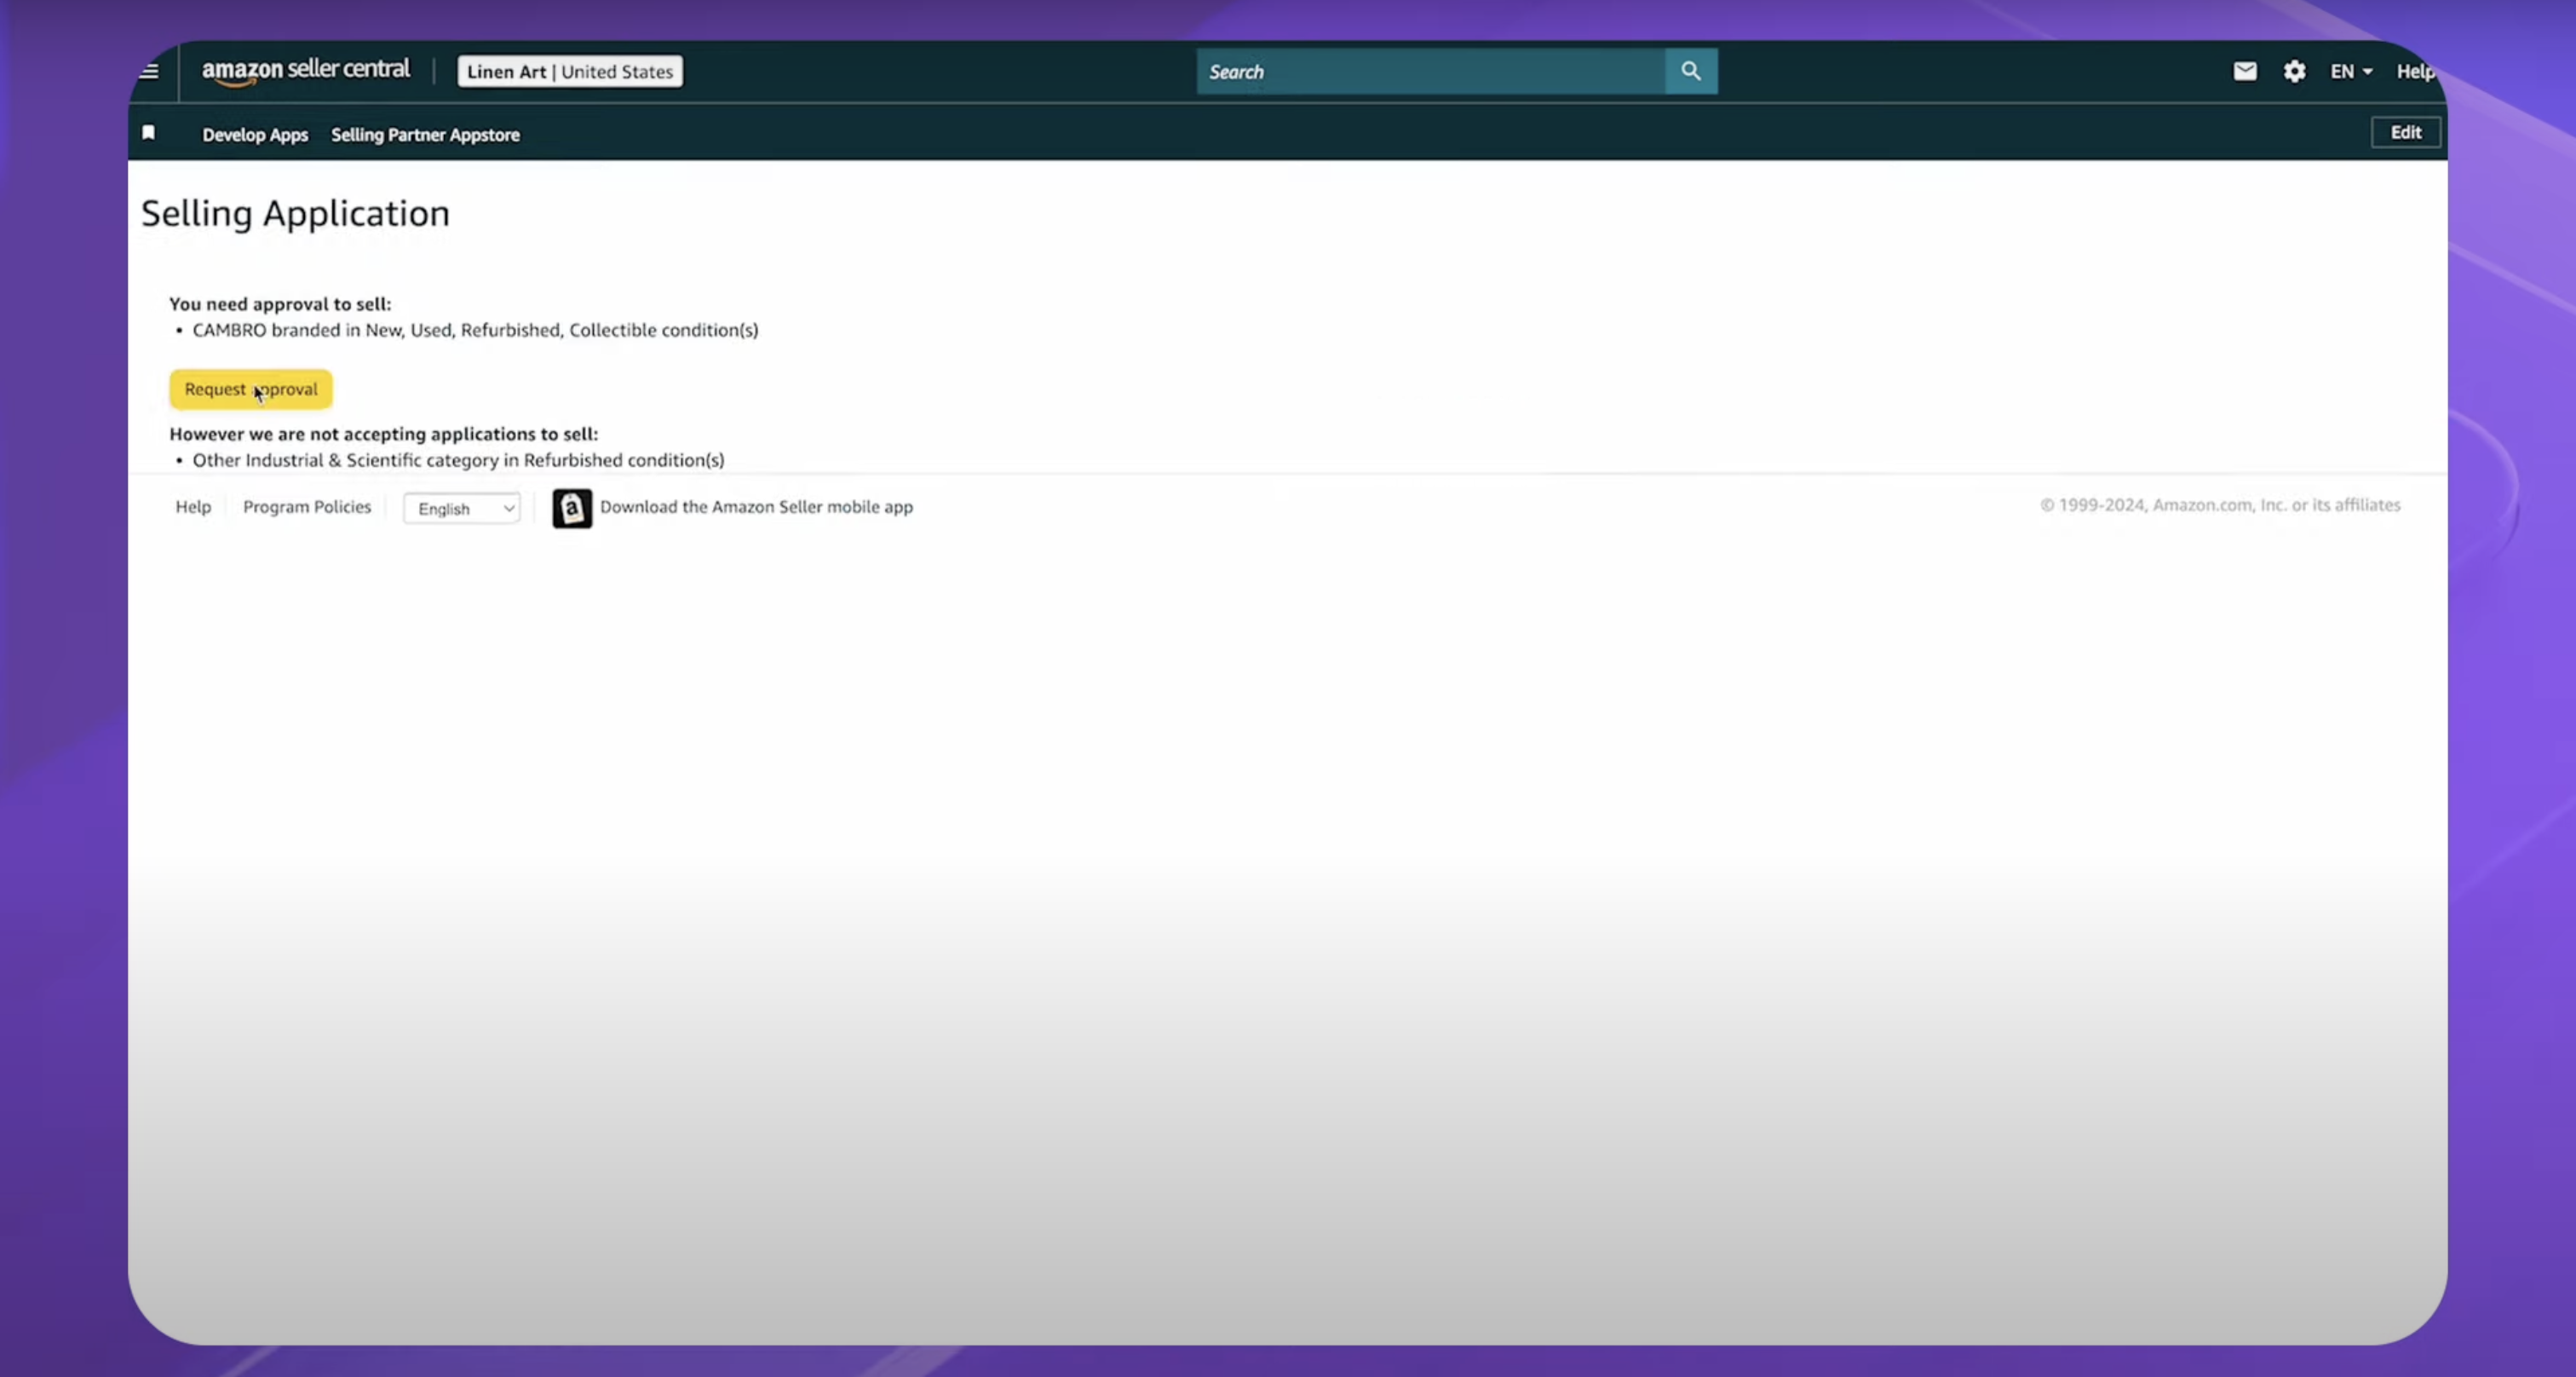
Task: Open the English footer language selector
Action: (x=461, y=508)
